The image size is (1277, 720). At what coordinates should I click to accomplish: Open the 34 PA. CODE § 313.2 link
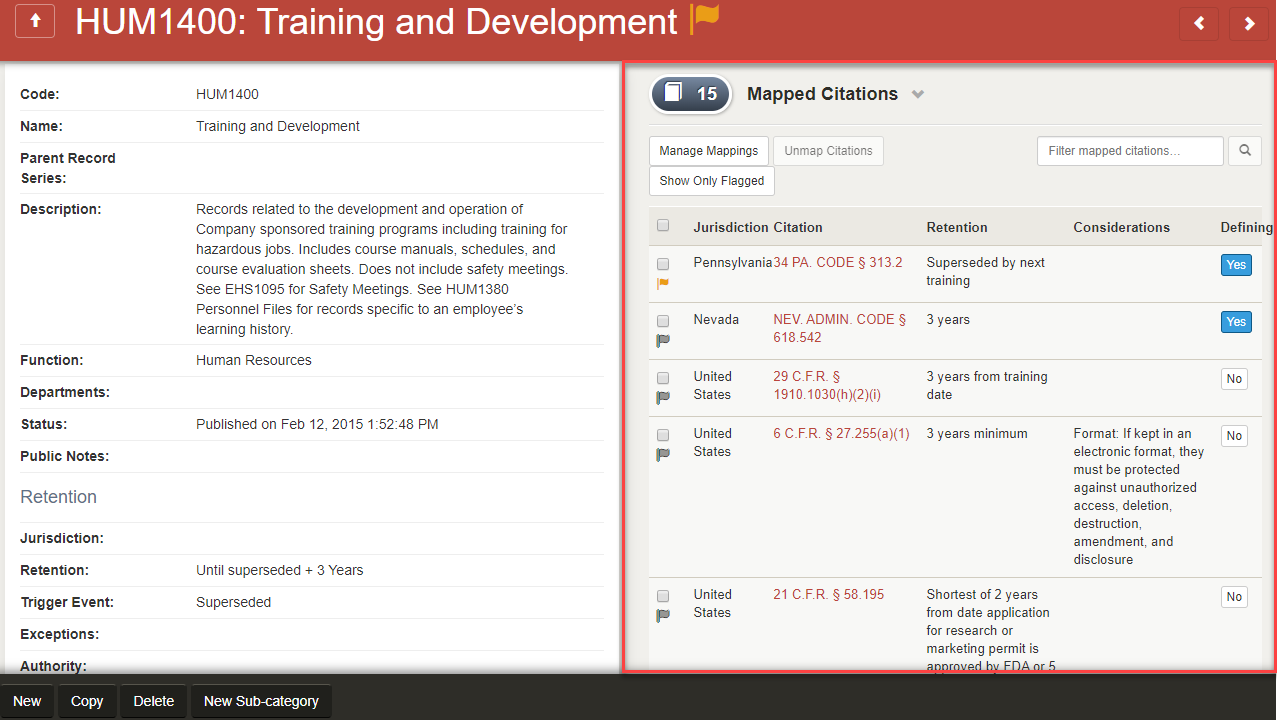[837, 263]
